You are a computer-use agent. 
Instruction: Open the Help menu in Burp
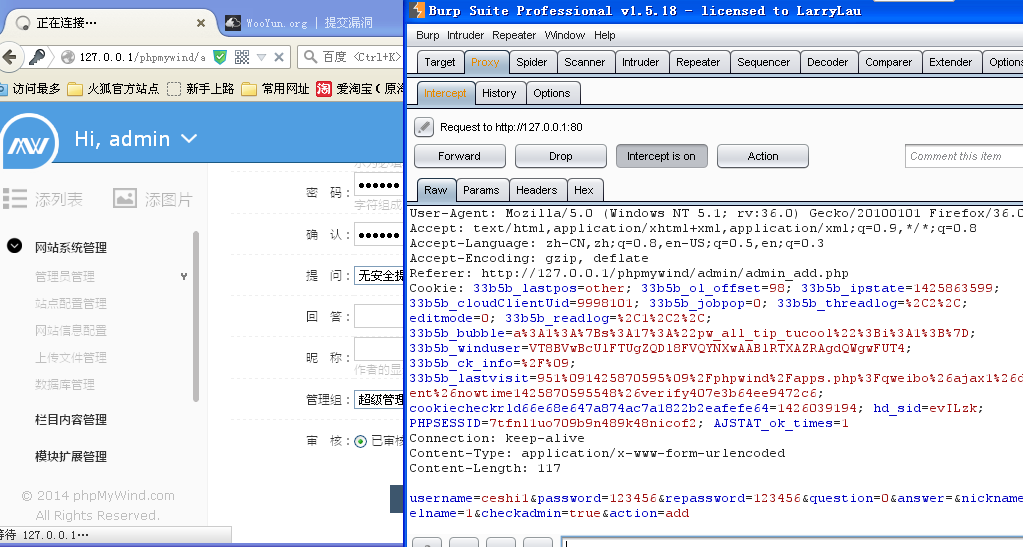(604, 35)
